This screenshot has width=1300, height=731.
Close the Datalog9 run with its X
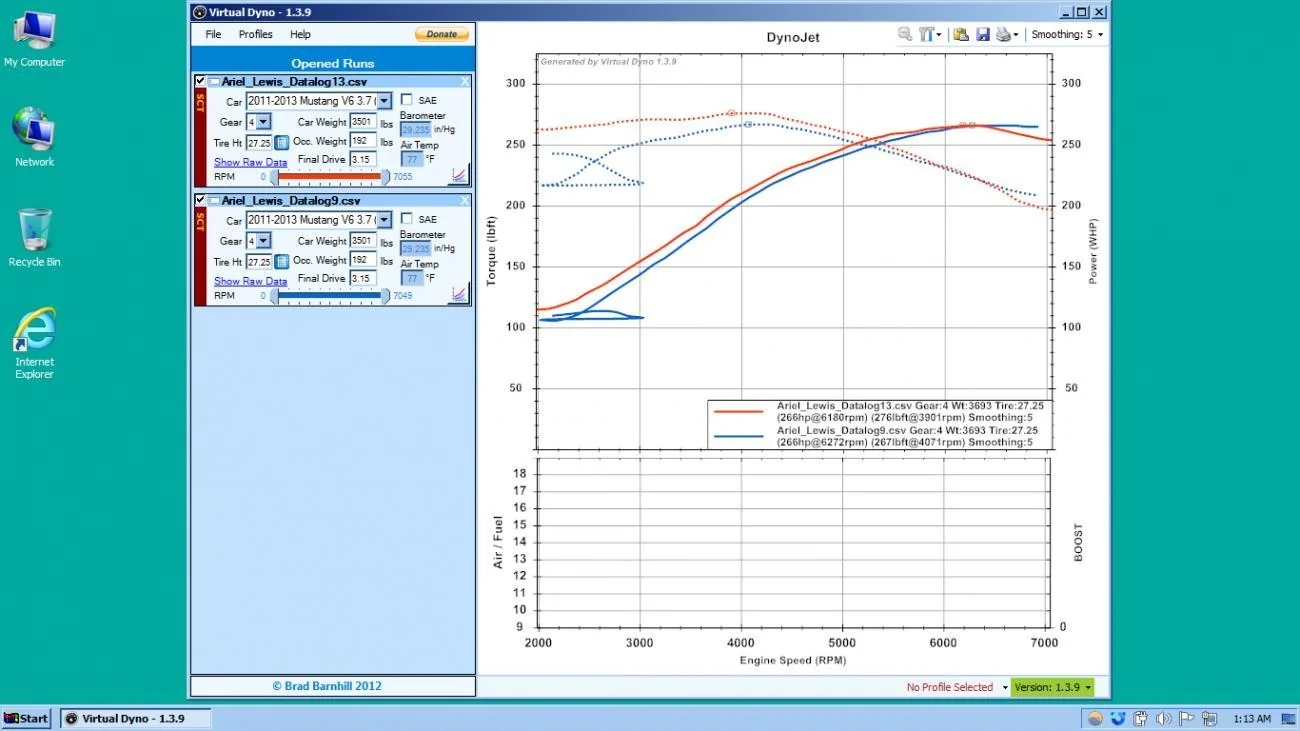pos(464,200)
